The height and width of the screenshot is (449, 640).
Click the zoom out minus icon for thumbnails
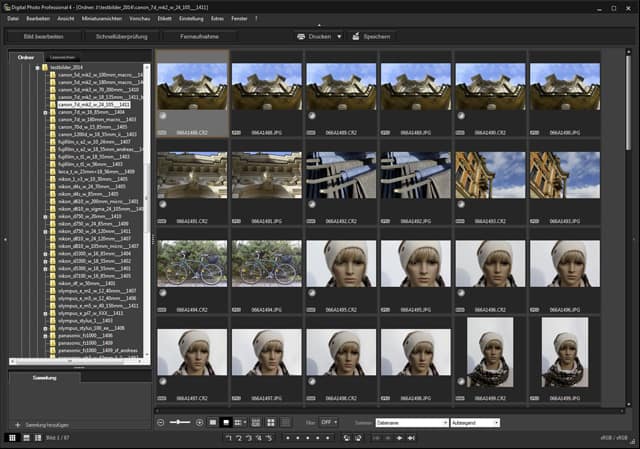click(161, 423)
